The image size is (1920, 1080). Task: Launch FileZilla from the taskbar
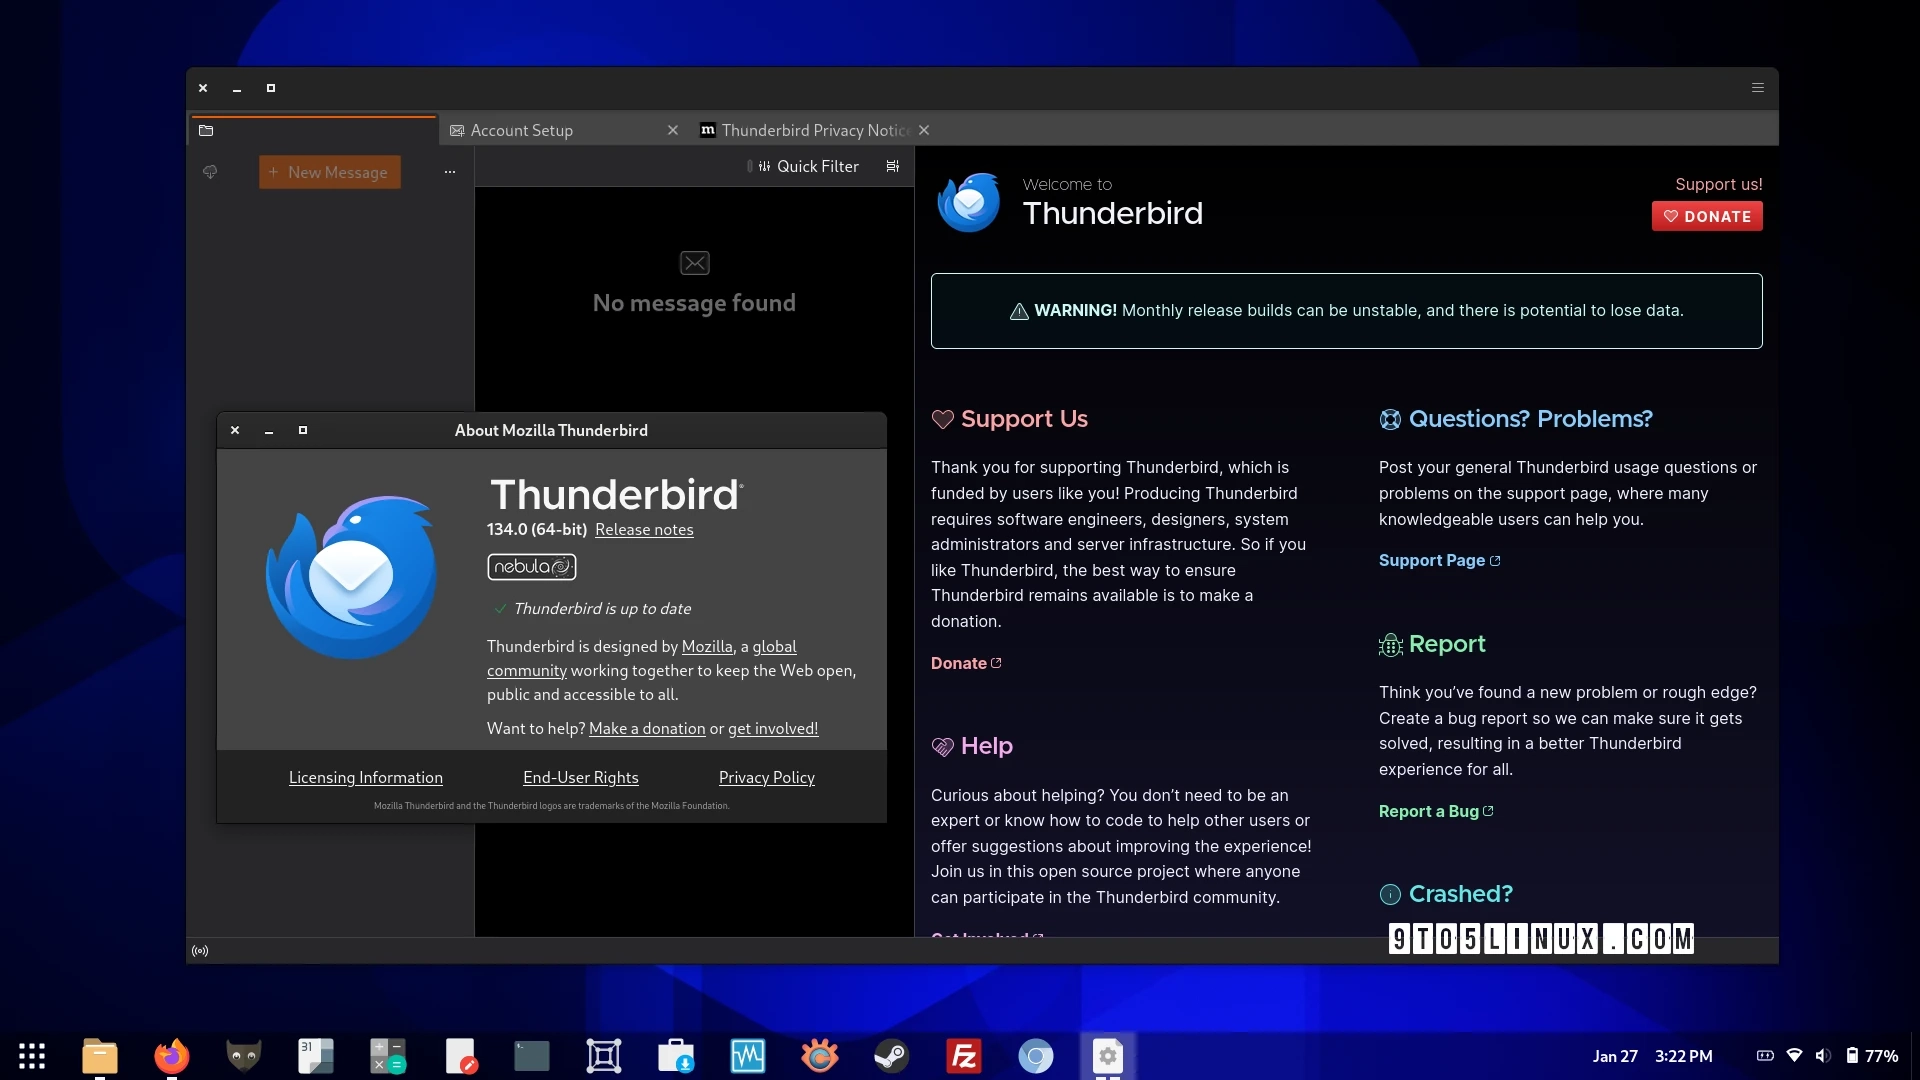(x=964, y=1056)
